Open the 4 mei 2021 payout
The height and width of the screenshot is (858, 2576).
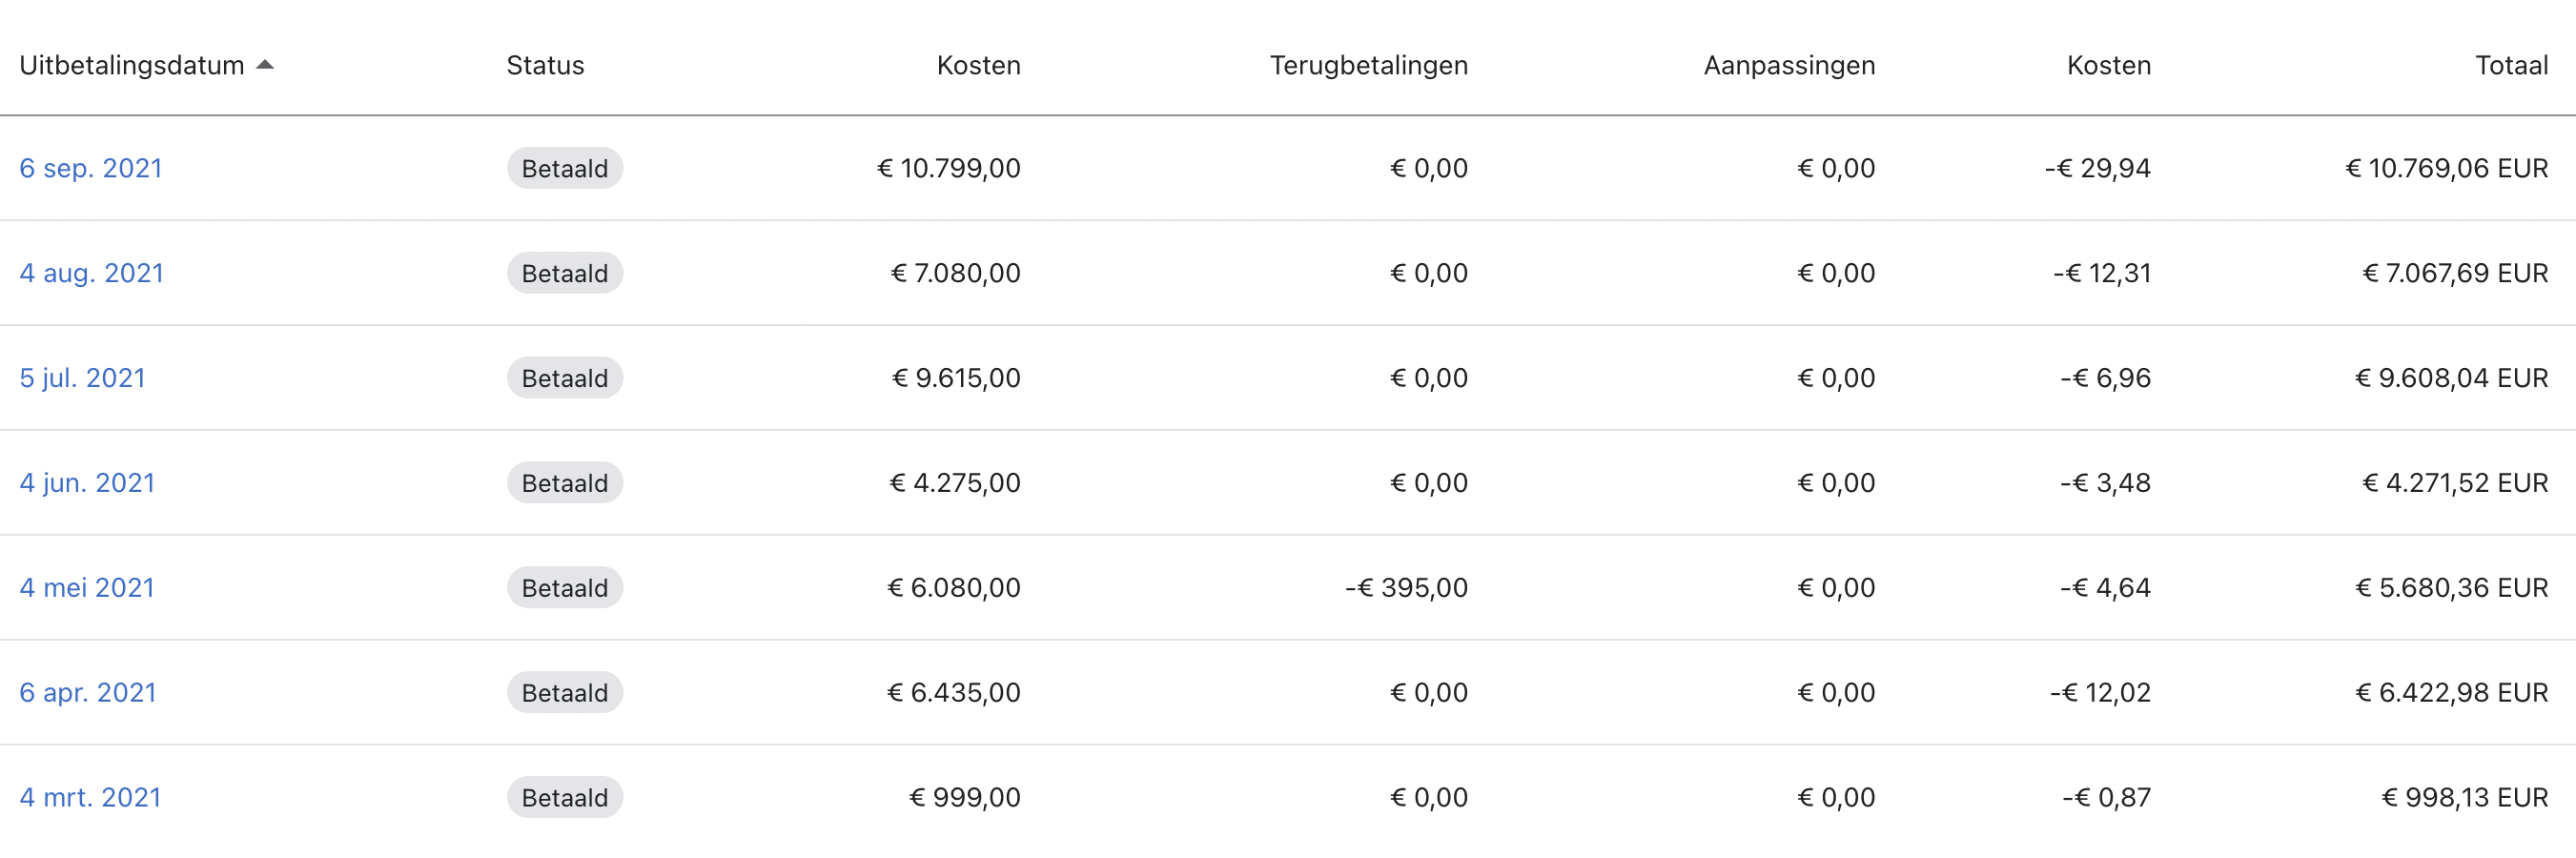click(88, 588)
